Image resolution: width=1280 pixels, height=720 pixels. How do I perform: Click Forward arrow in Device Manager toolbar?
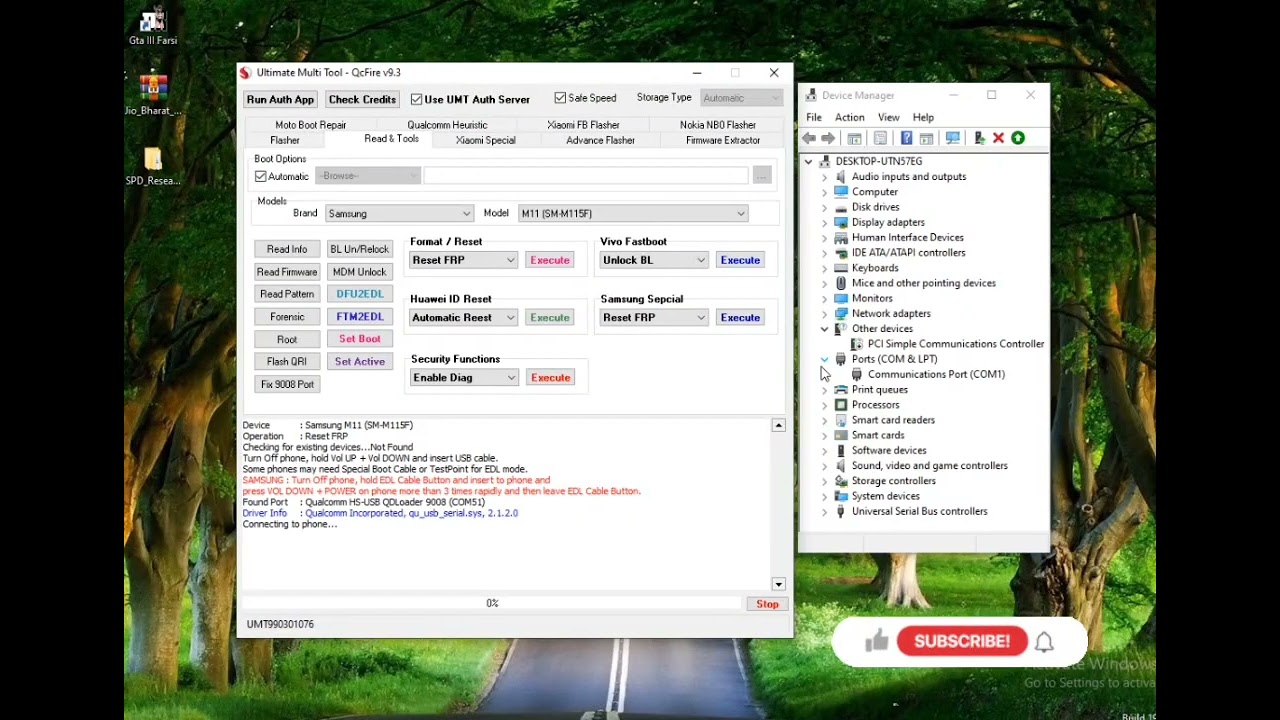(x=828, y=138)
